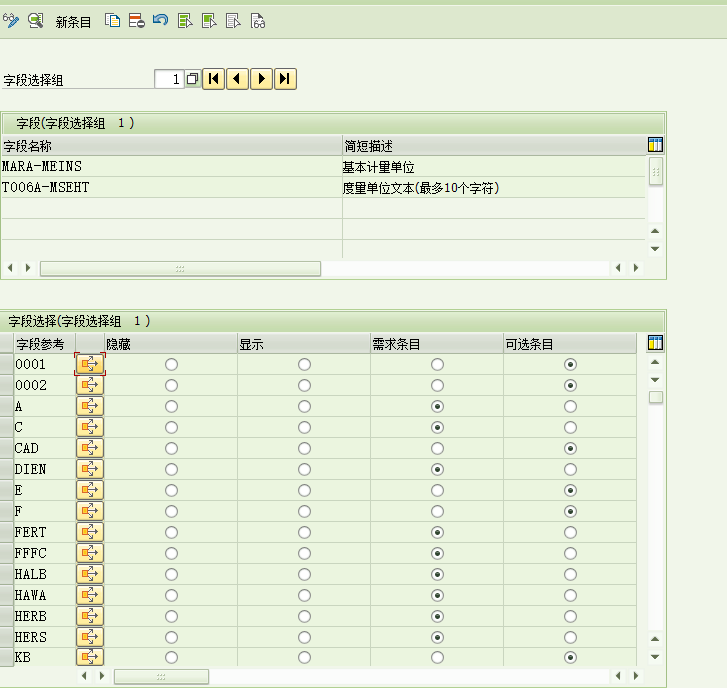Open table settings icon for the 字段 table

pos(656,145)
